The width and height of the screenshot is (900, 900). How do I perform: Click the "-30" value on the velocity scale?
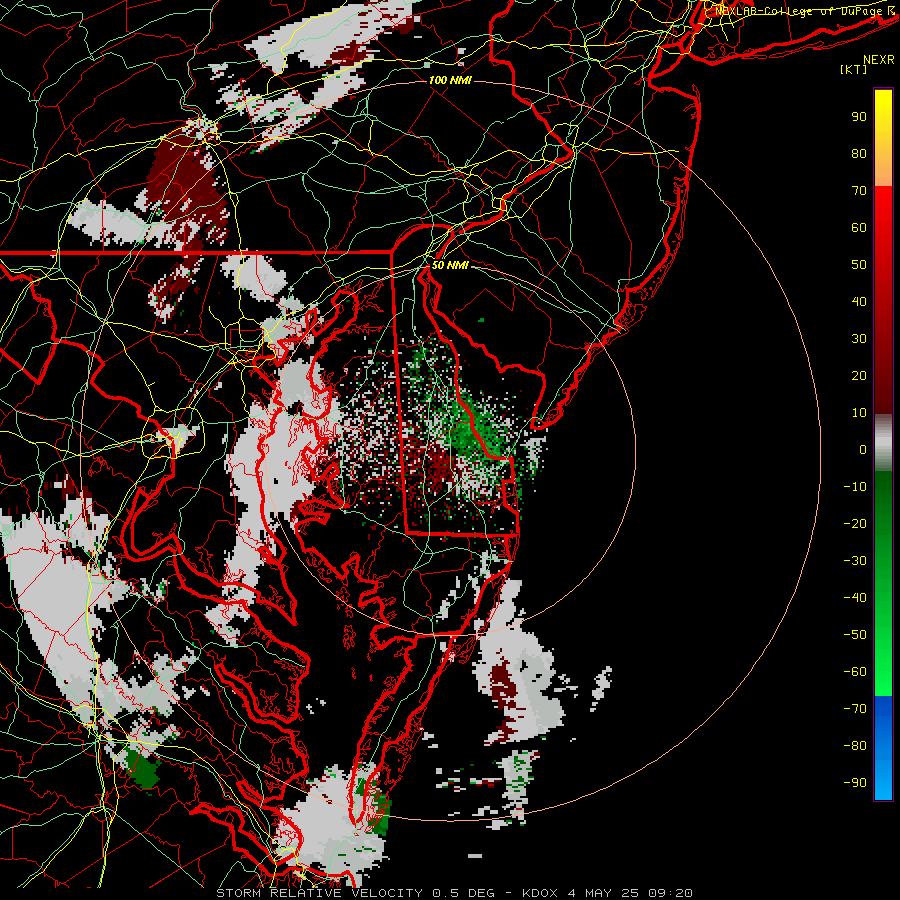pyautogui.click(x=855, y=561)
